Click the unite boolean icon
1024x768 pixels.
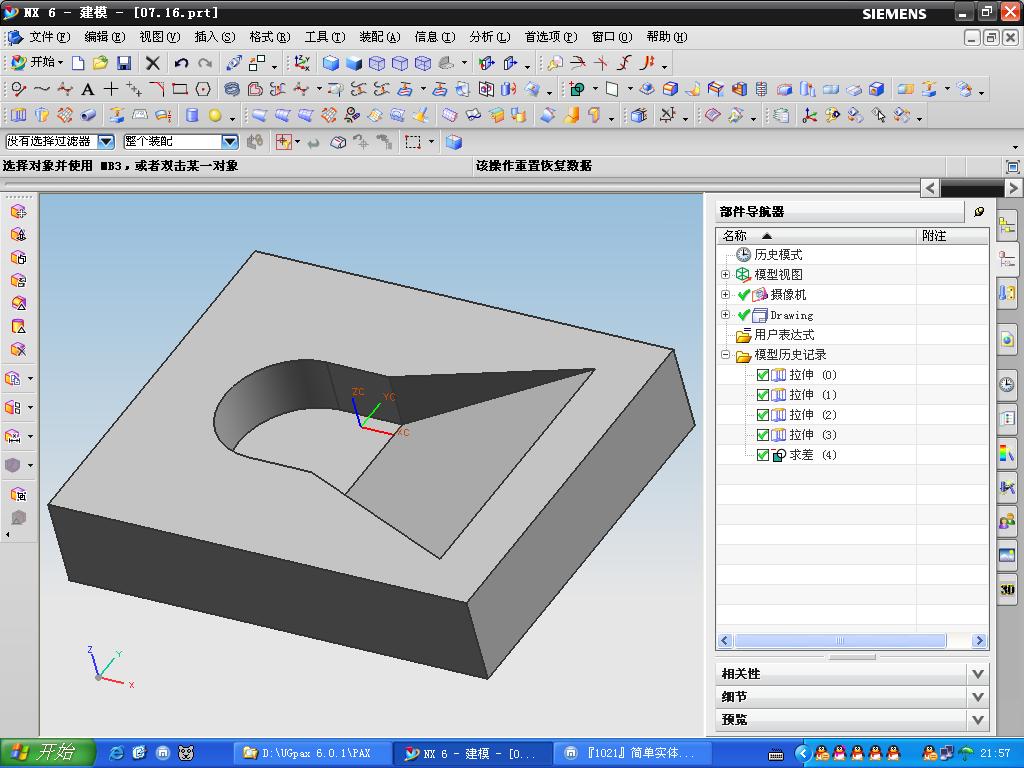click(577, 89)
